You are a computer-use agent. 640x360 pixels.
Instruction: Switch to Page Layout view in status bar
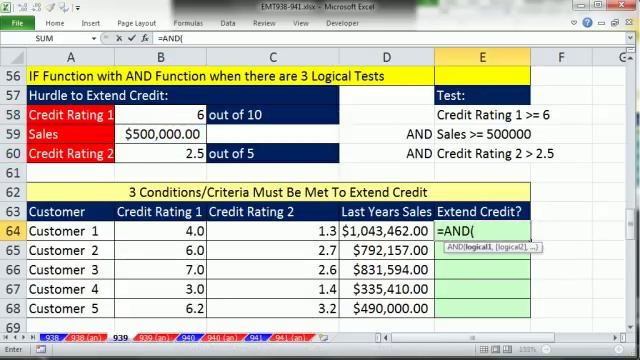tap(496, 349)
